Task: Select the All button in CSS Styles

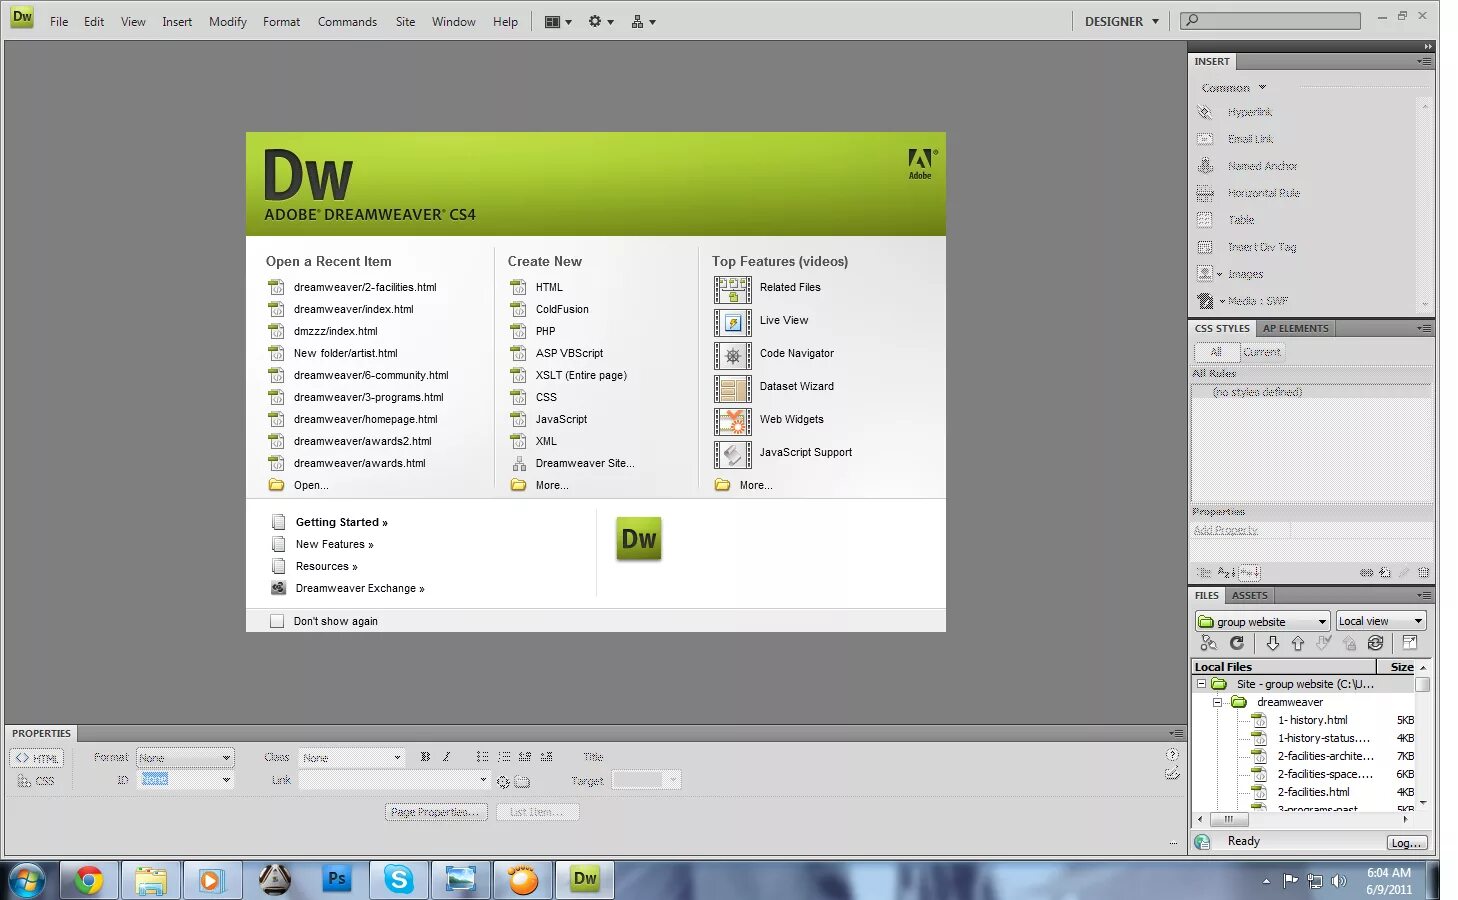Action: 1216,352
